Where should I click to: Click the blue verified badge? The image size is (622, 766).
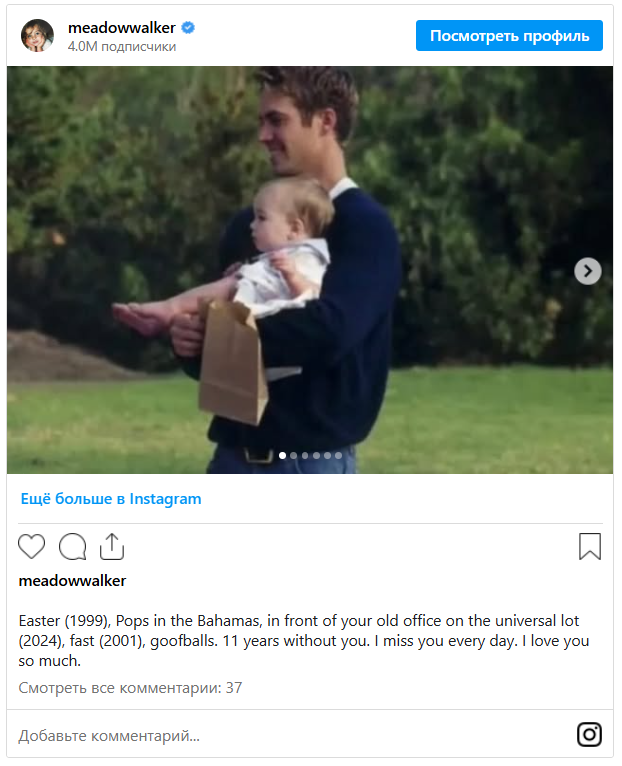pos(188,28)
